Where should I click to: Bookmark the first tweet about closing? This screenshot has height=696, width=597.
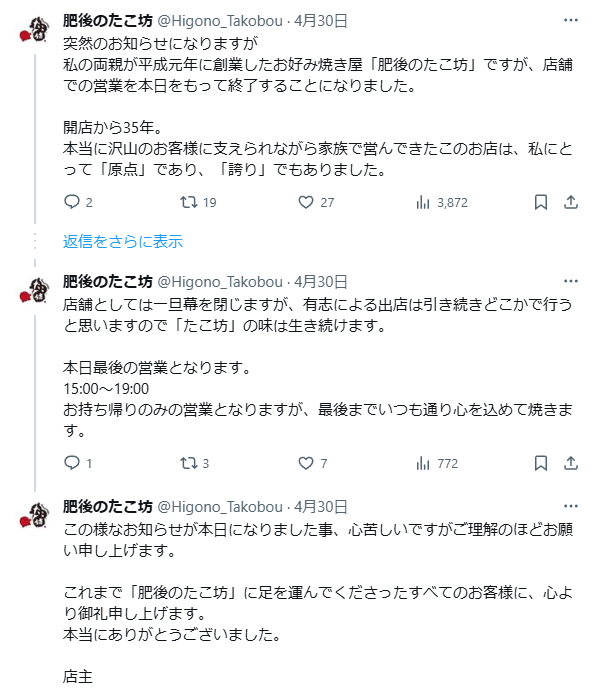541,202
